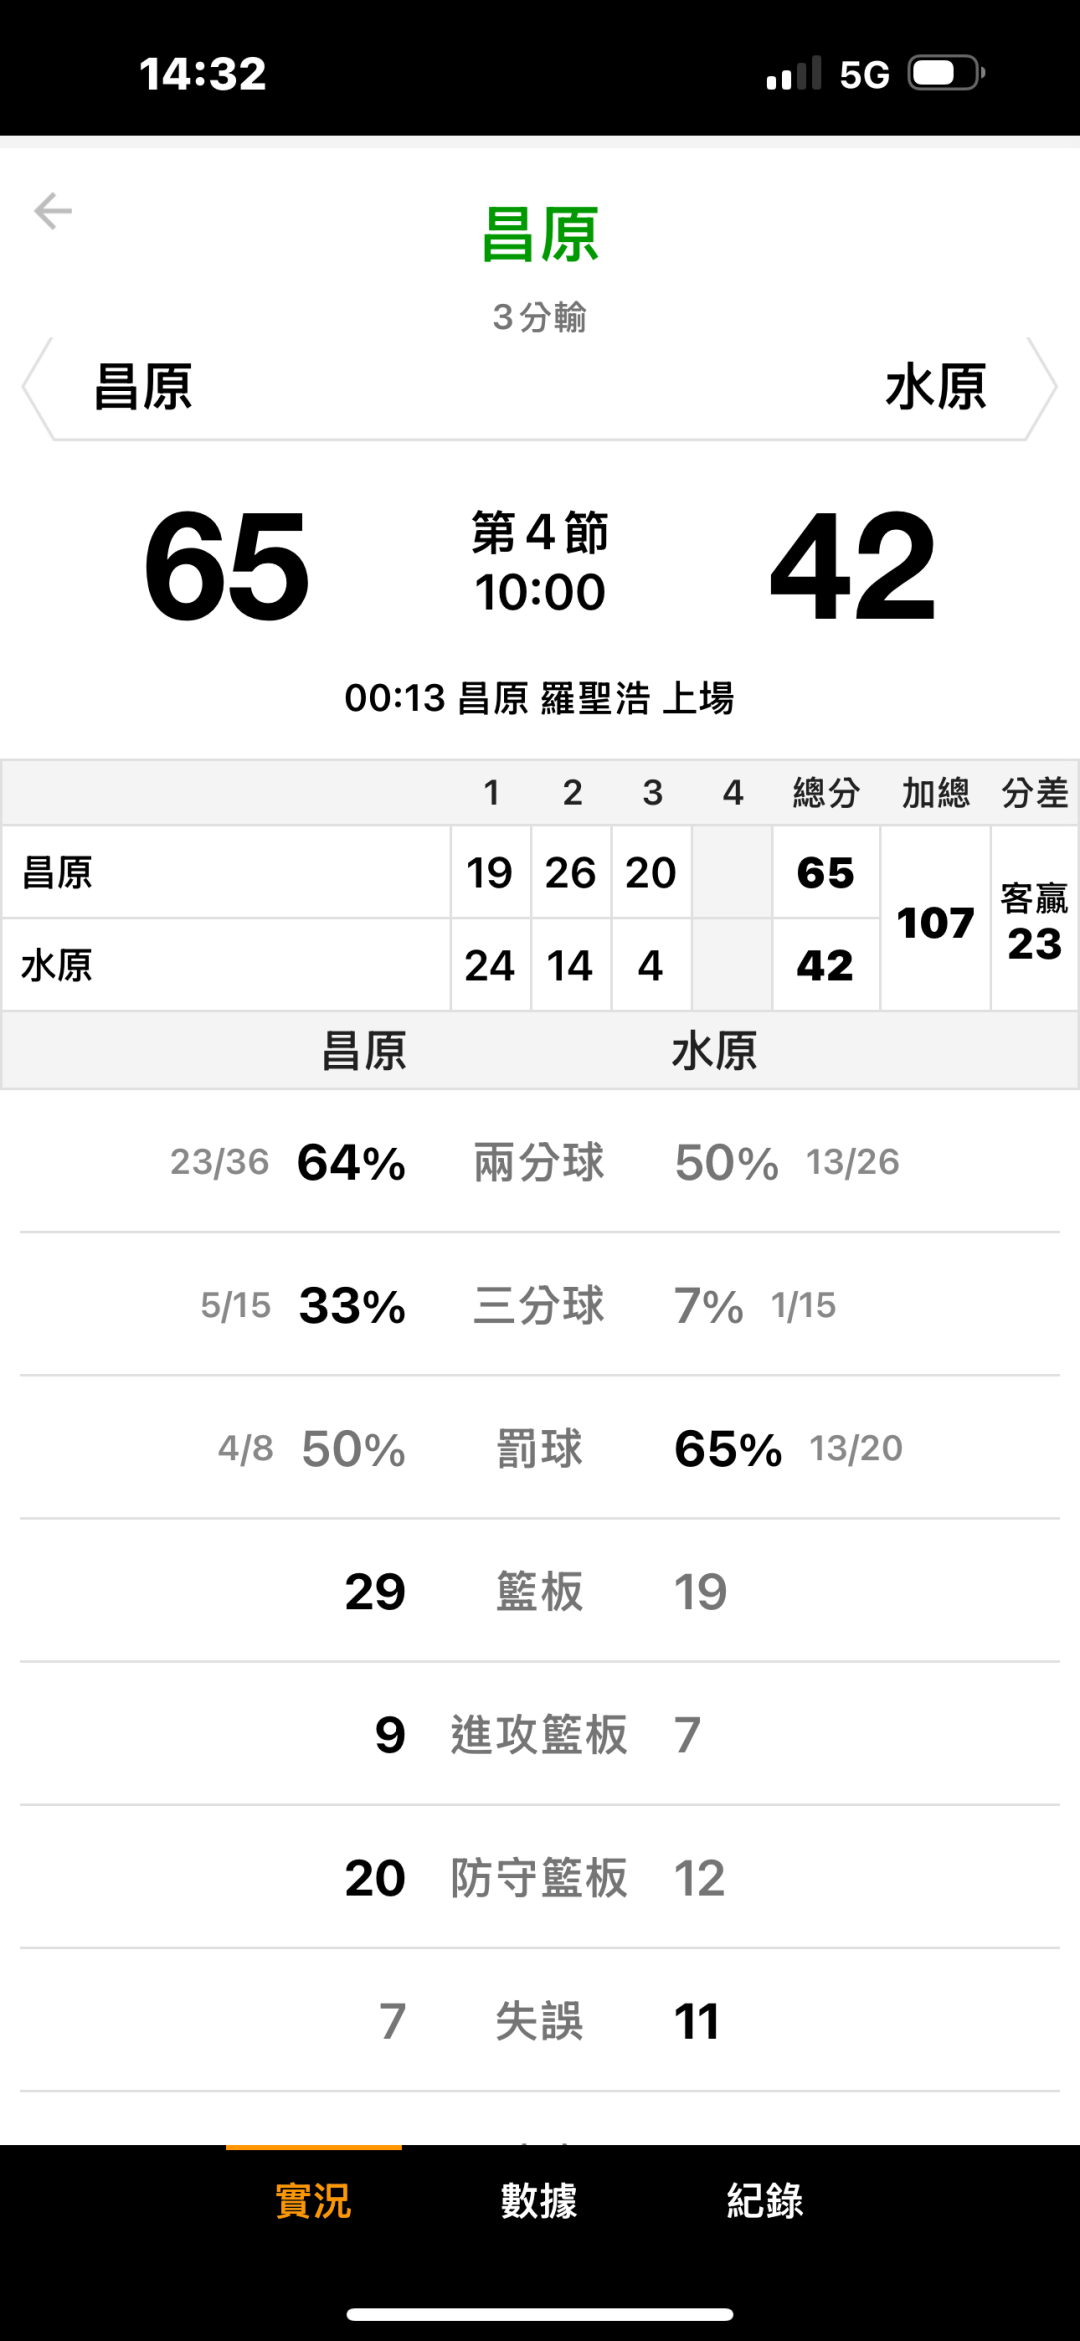Tap the 水原 row in quarter score table
Viewport: 1080px width, 2341px height.
point(226,965)
